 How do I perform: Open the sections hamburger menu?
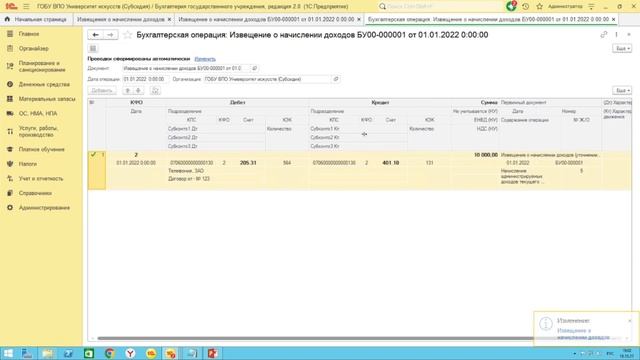point(26,7)
